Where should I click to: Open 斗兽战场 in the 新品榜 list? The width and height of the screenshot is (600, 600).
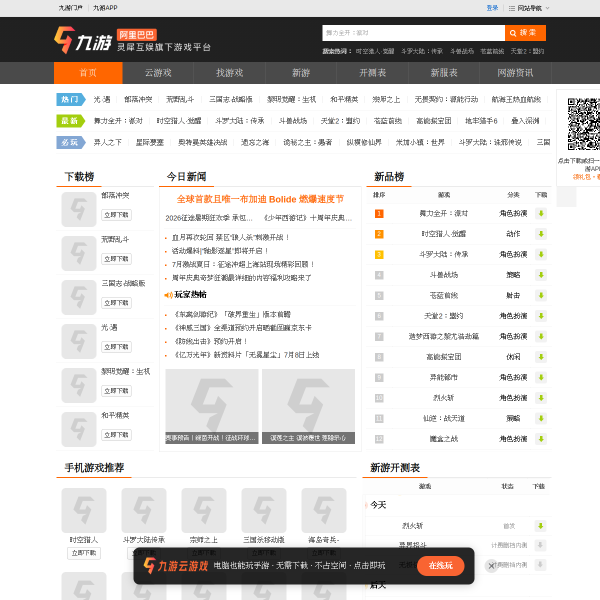444,275
